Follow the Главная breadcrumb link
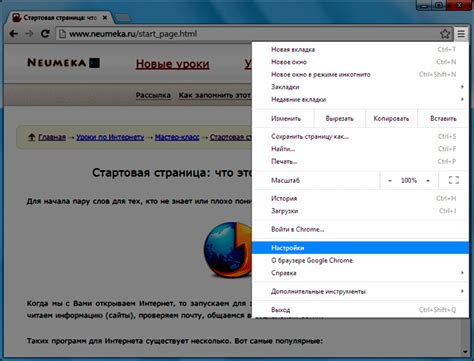 point(52,137)
